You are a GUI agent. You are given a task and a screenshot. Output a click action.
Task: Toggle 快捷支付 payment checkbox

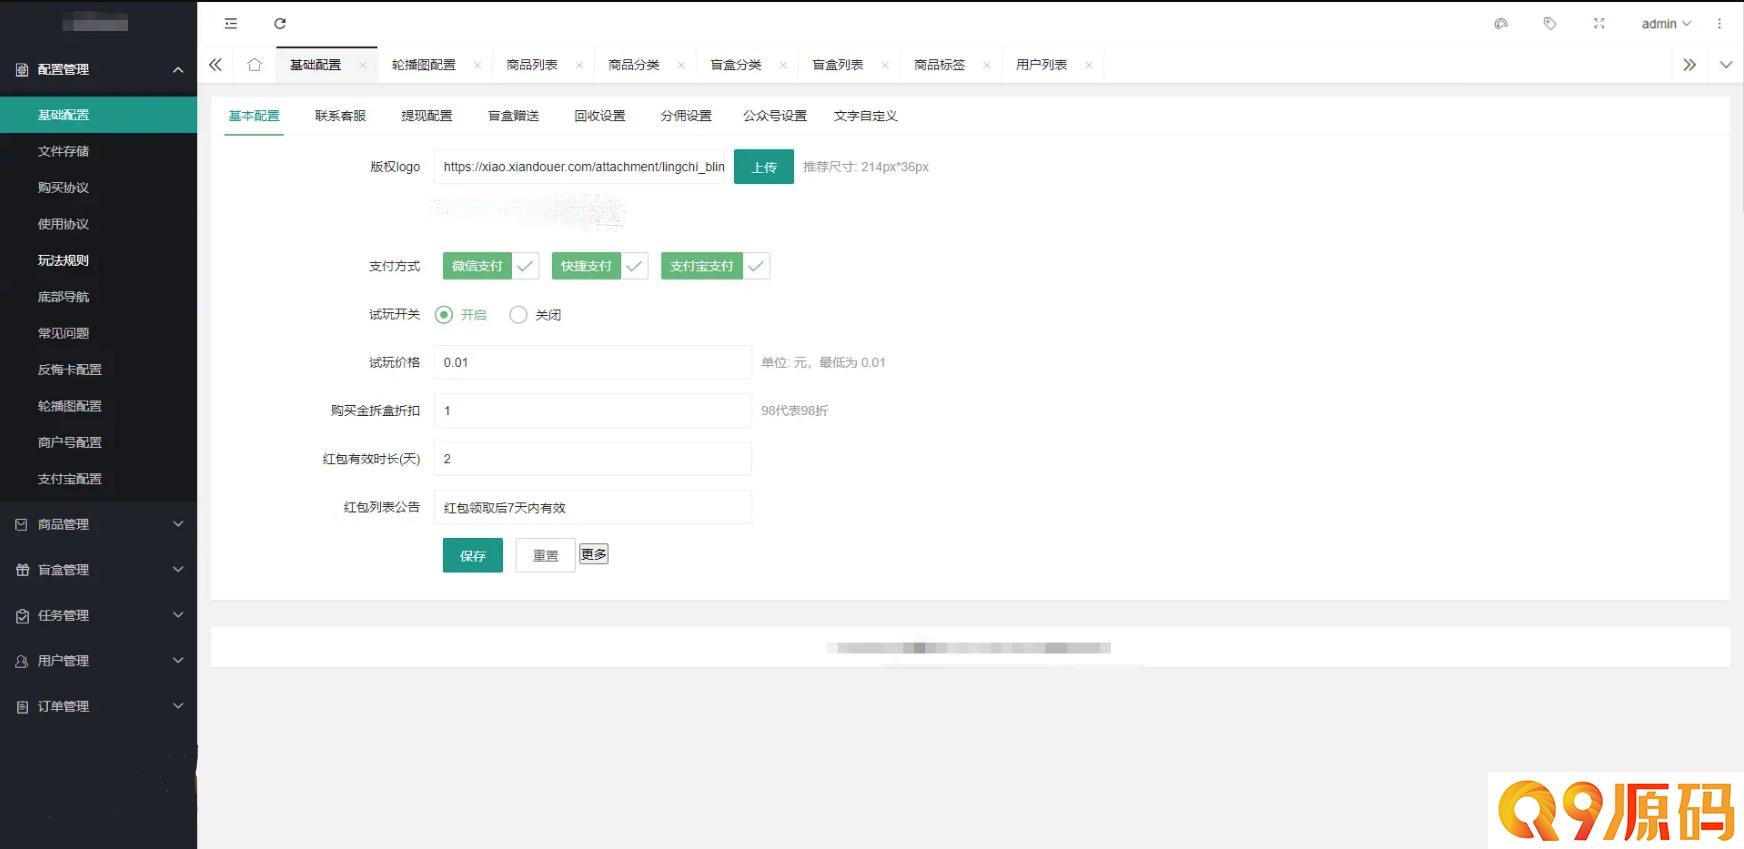click(x=600, y=266)
